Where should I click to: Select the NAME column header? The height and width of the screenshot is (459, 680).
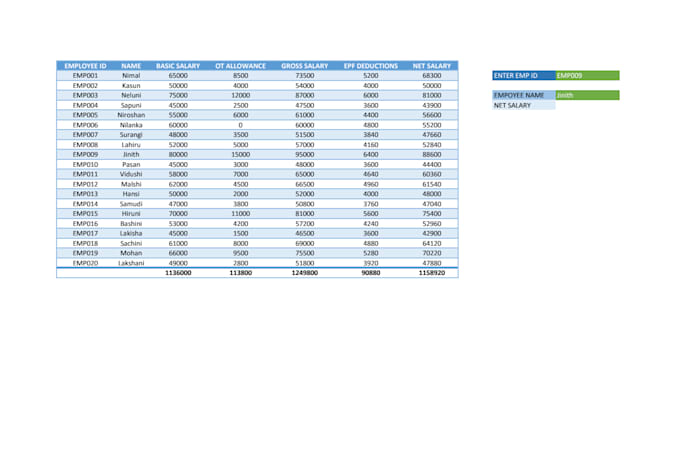pos(131,66)
